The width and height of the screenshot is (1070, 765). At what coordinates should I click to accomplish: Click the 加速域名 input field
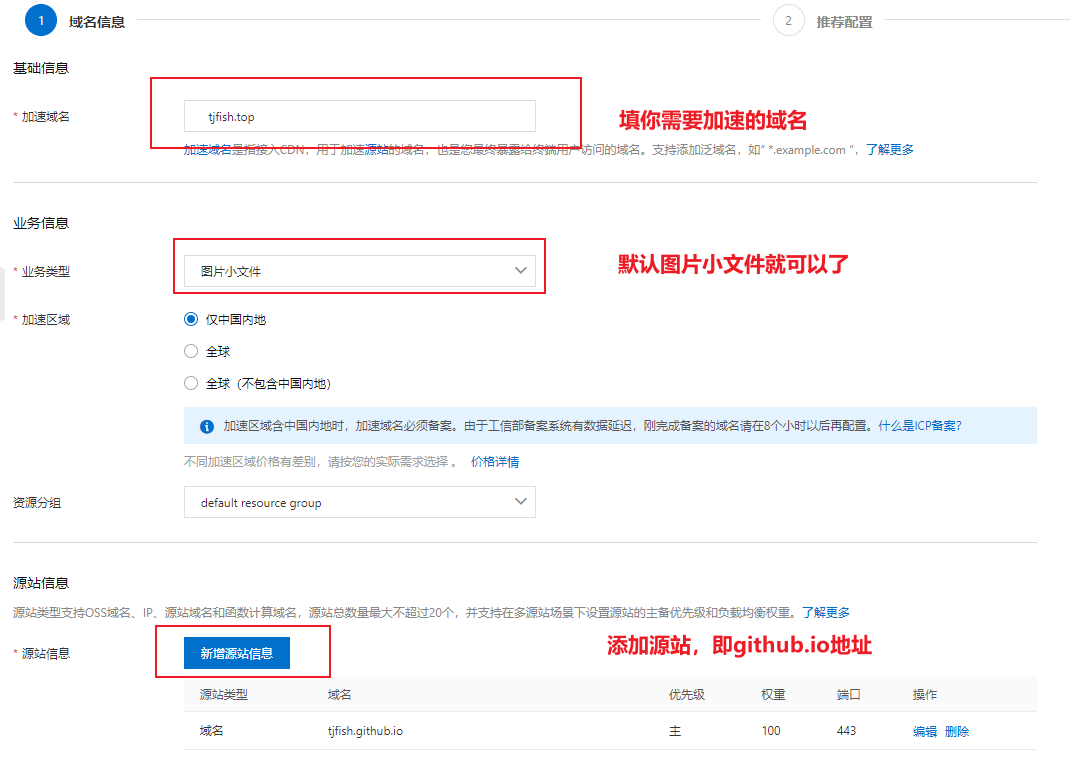pos(359,116)
